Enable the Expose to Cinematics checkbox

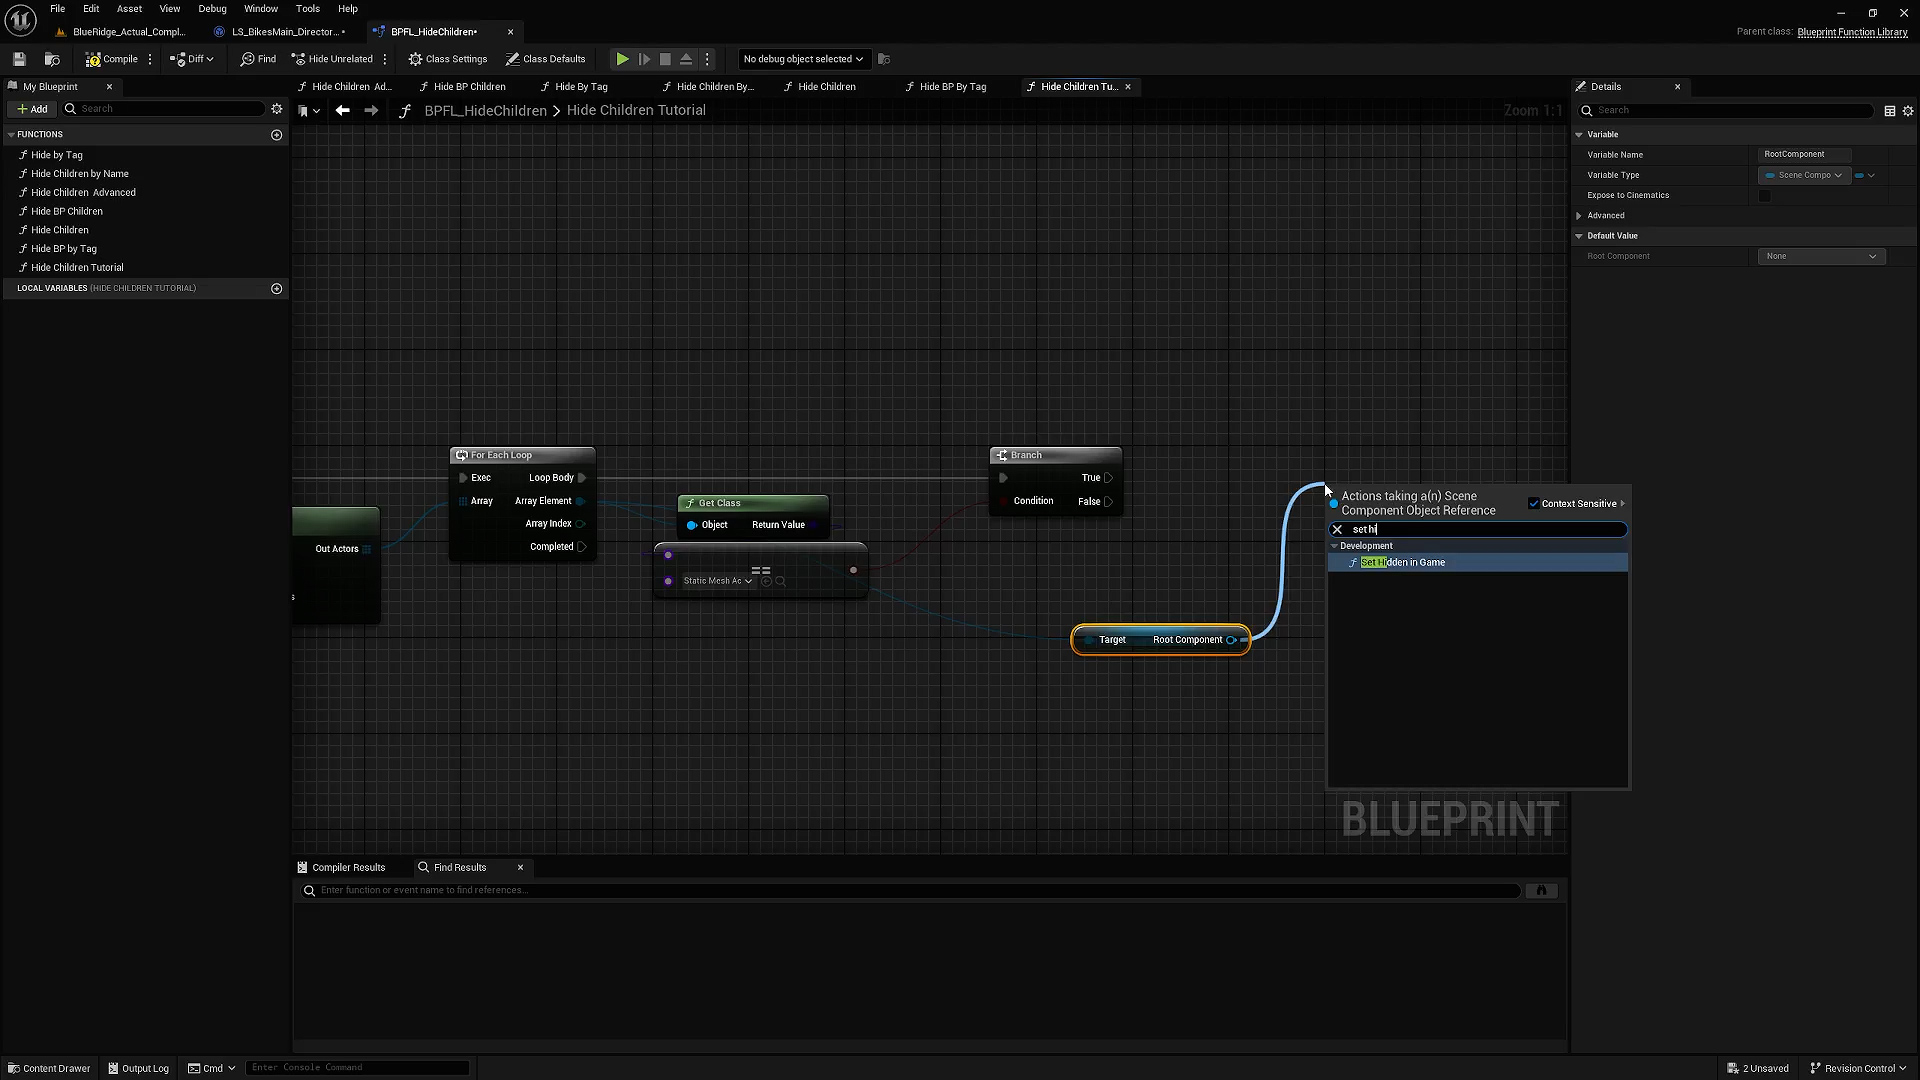pos(1765,196)
